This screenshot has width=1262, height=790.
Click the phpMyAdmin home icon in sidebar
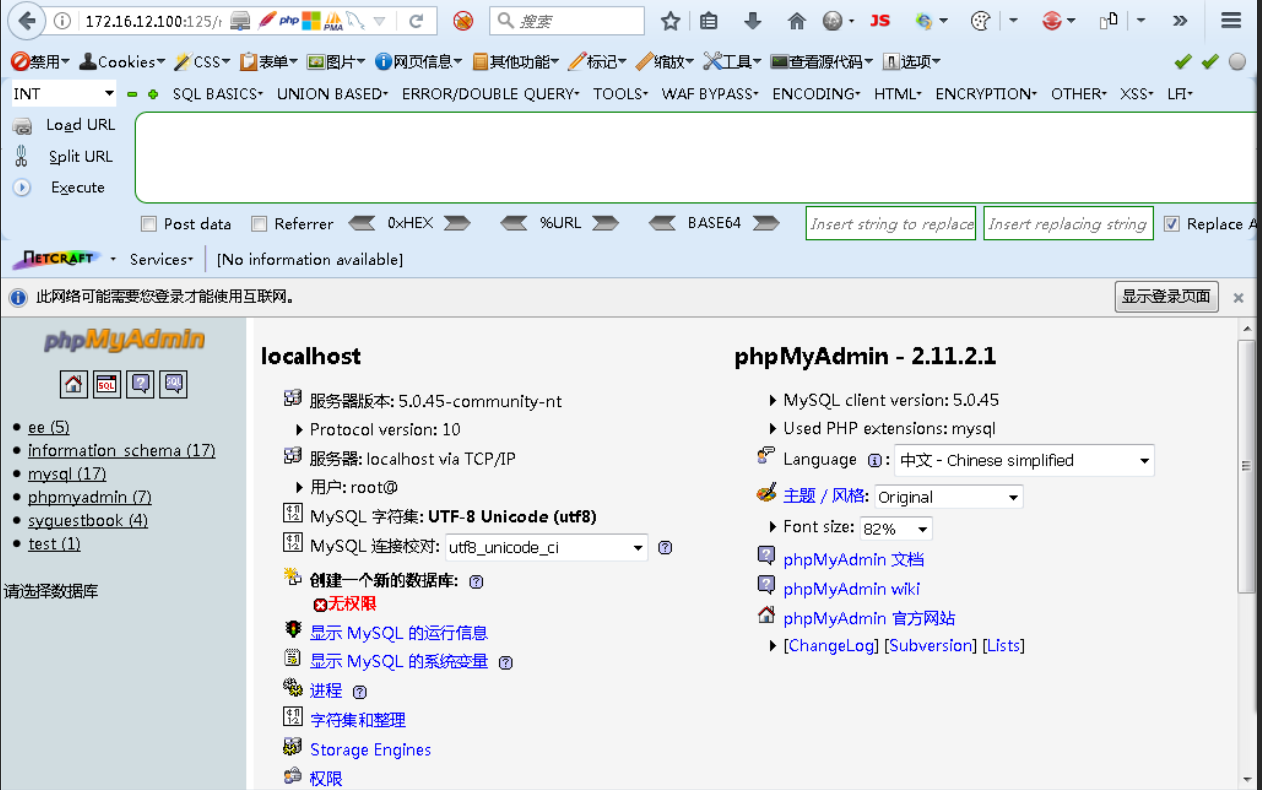(x=73, y=384)
